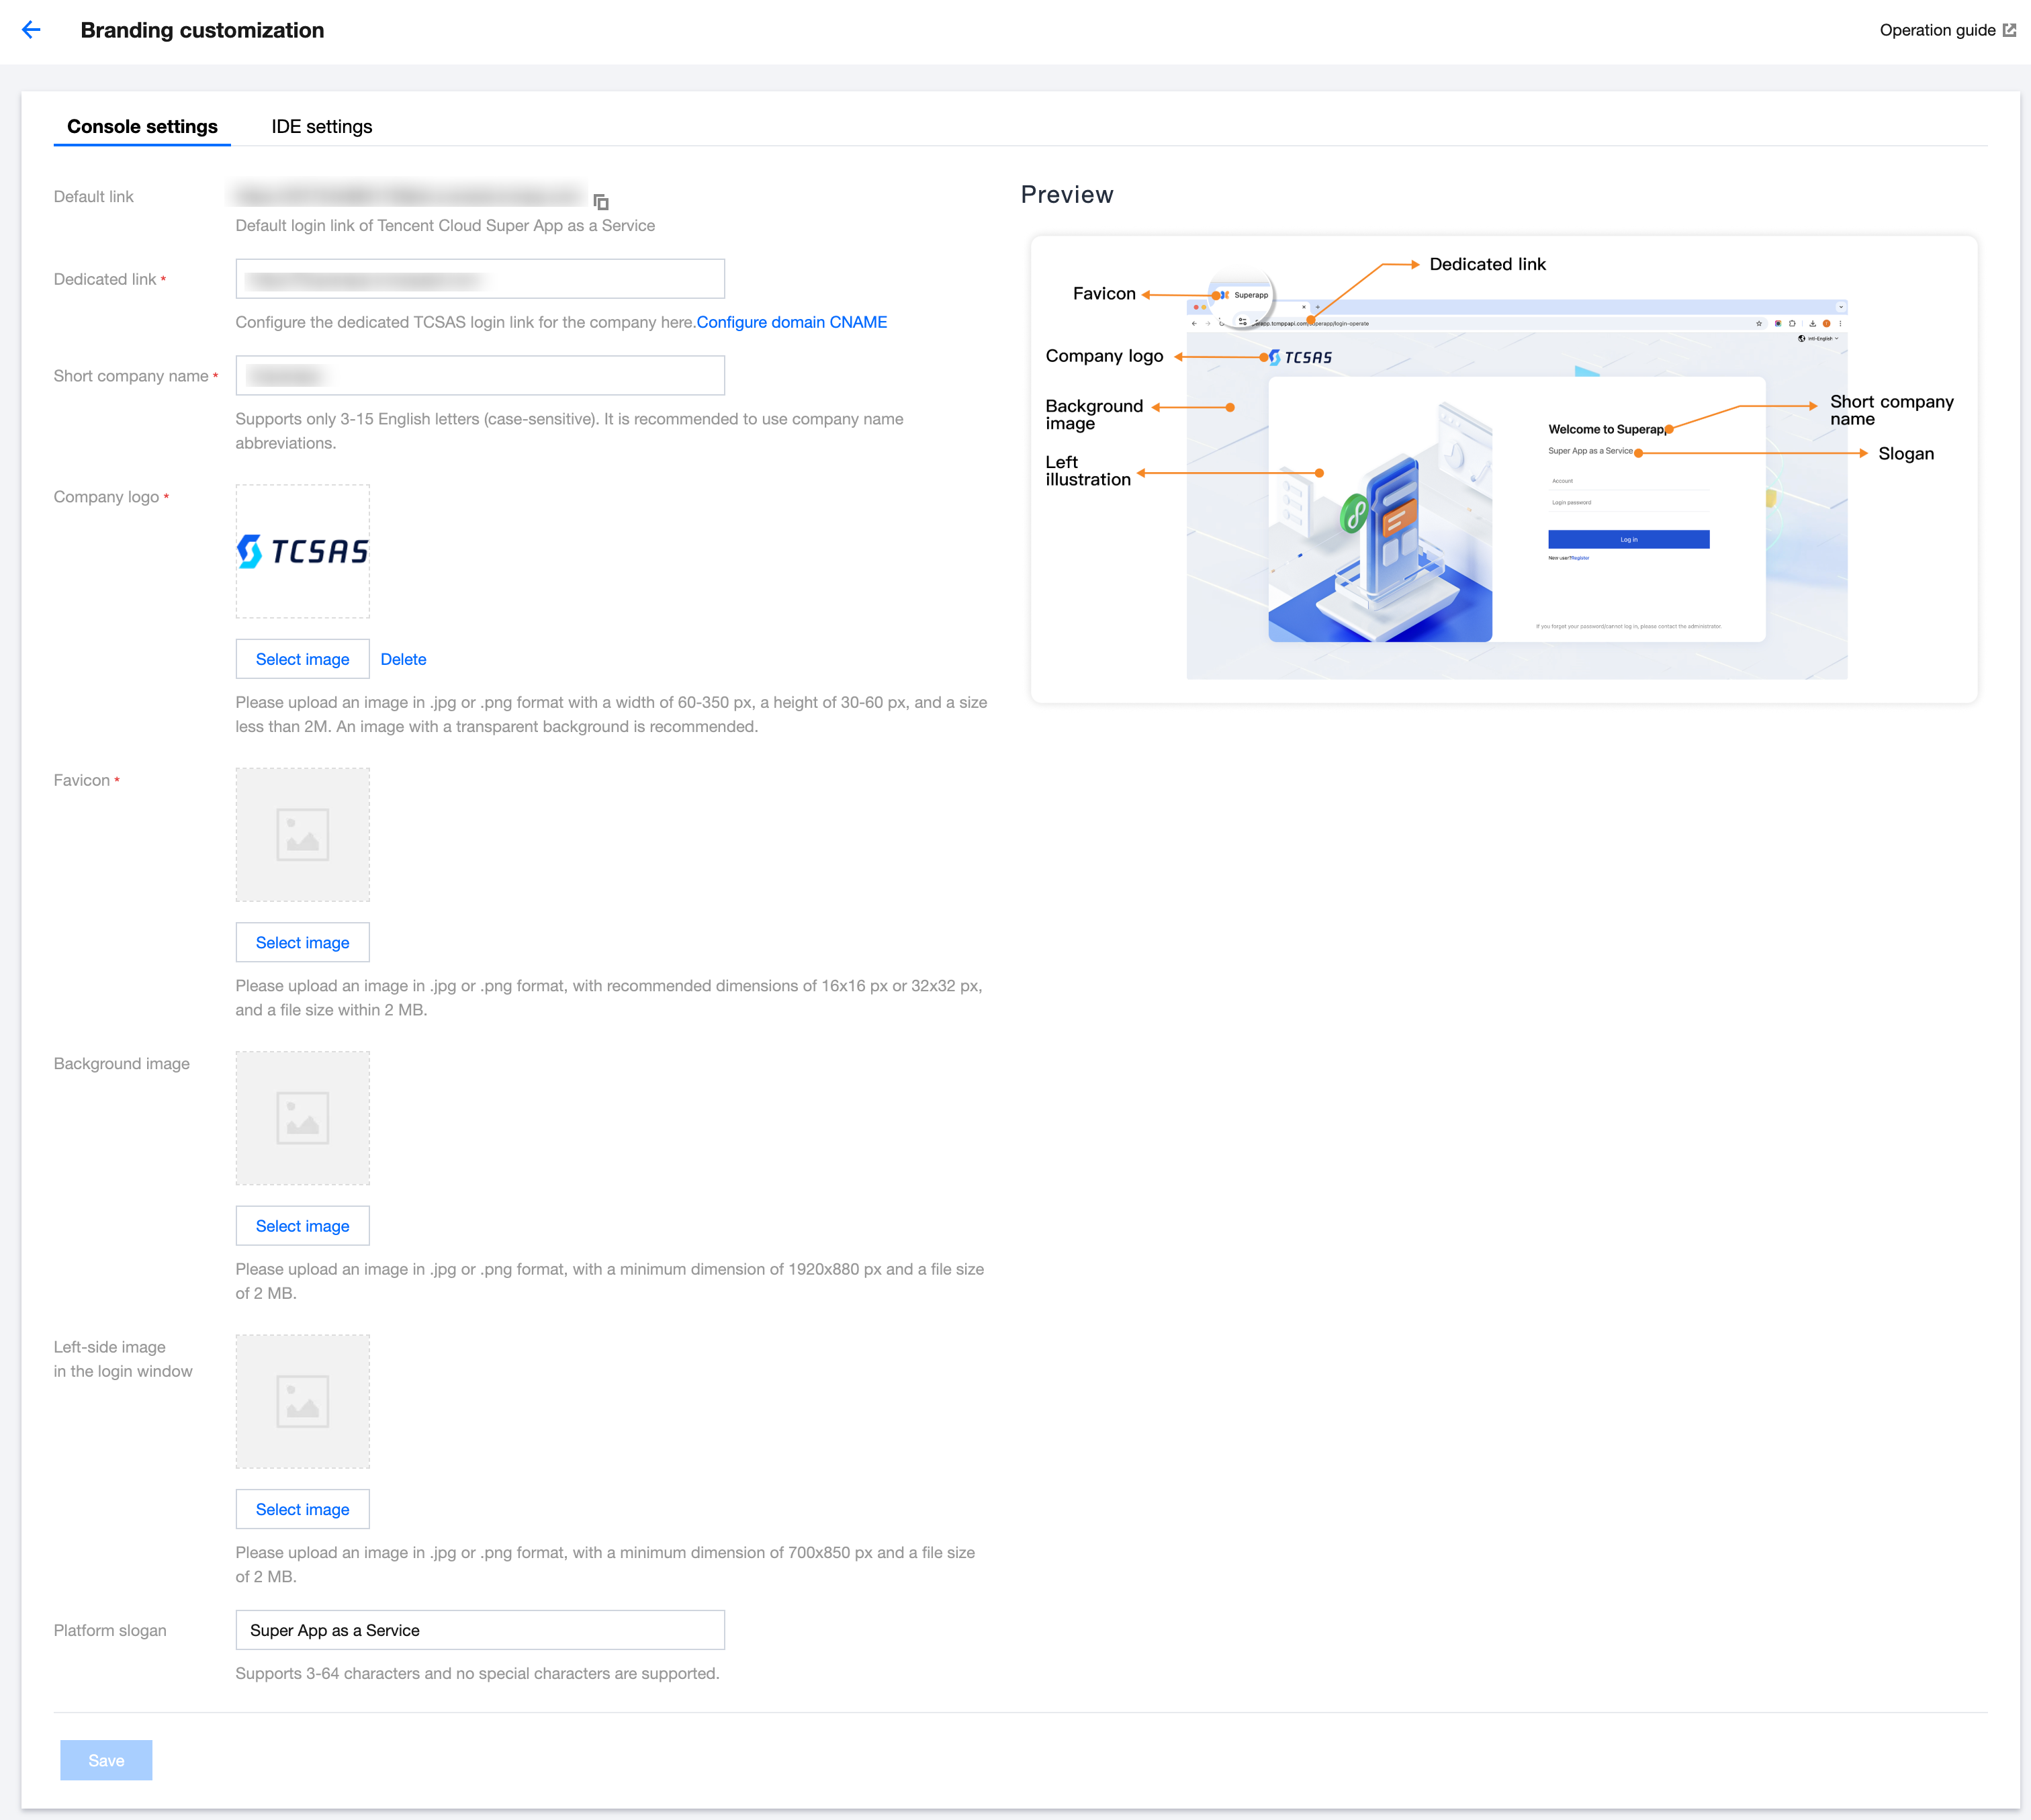
Task: Click the TCSAS company logo thumbnail
Action: coord(302,551)
